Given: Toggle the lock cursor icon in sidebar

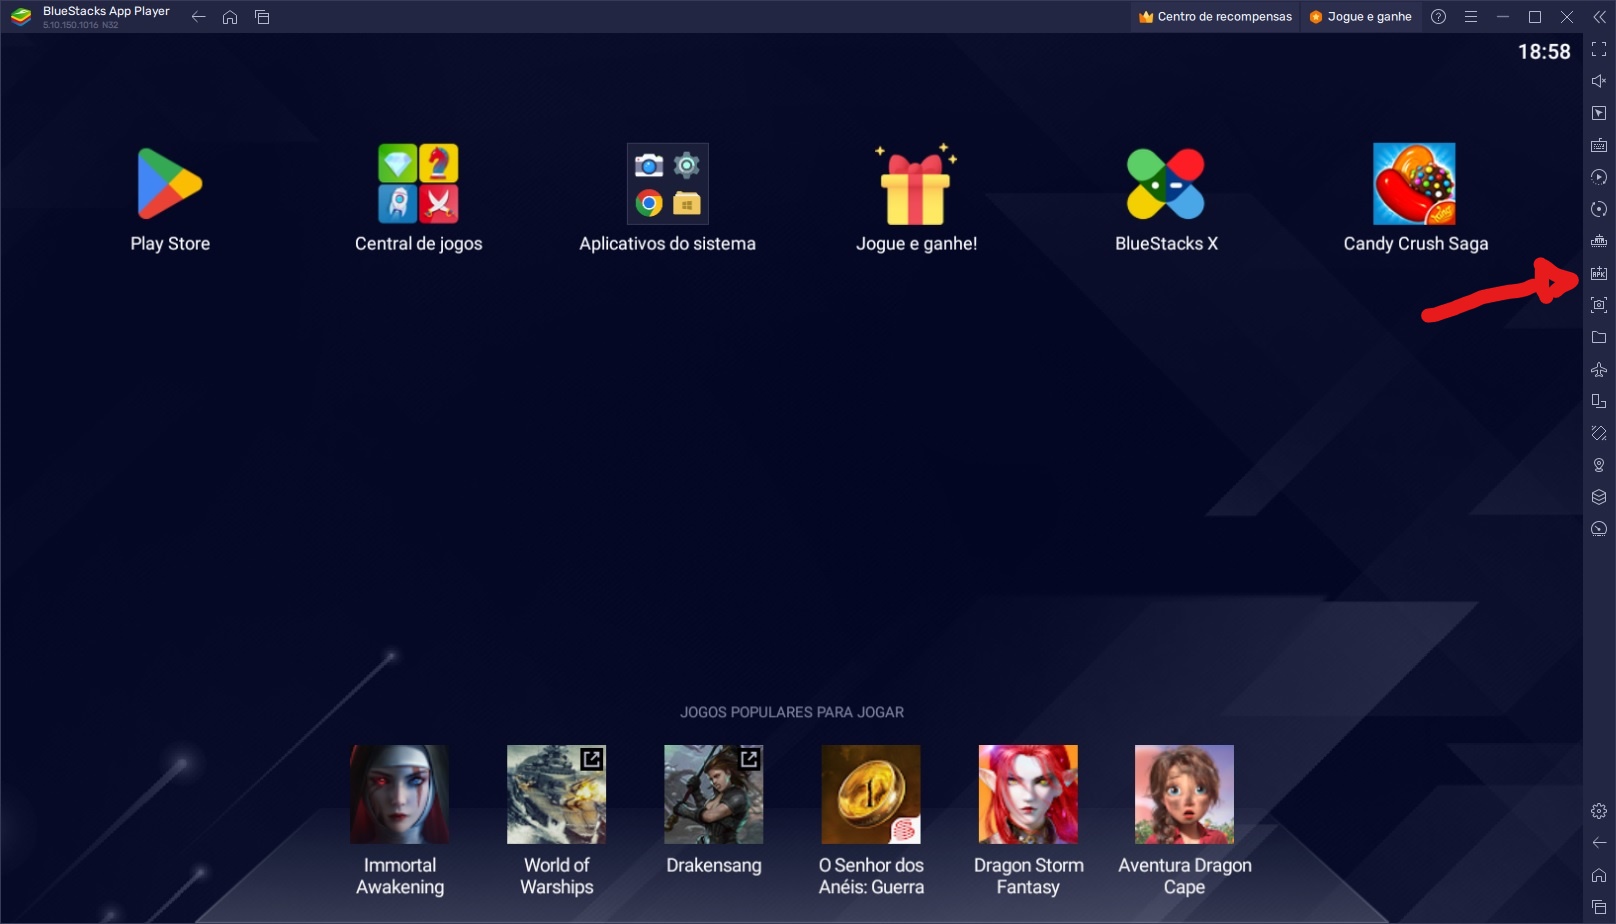Looking at the screenshot, I should 1599,113.
